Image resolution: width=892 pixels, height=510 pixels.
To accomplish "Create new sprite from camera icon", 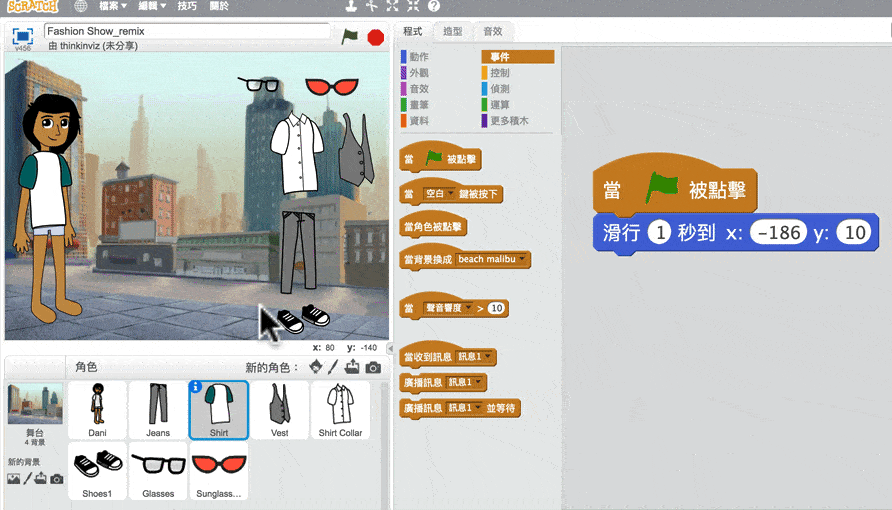I will tap(373, 368).
